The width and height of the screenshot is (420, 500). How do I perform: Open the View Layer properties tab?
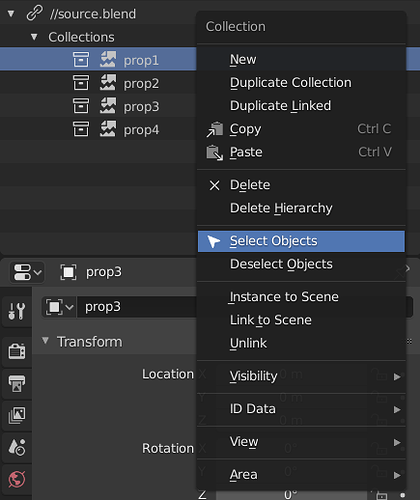[x=17, y=416]
